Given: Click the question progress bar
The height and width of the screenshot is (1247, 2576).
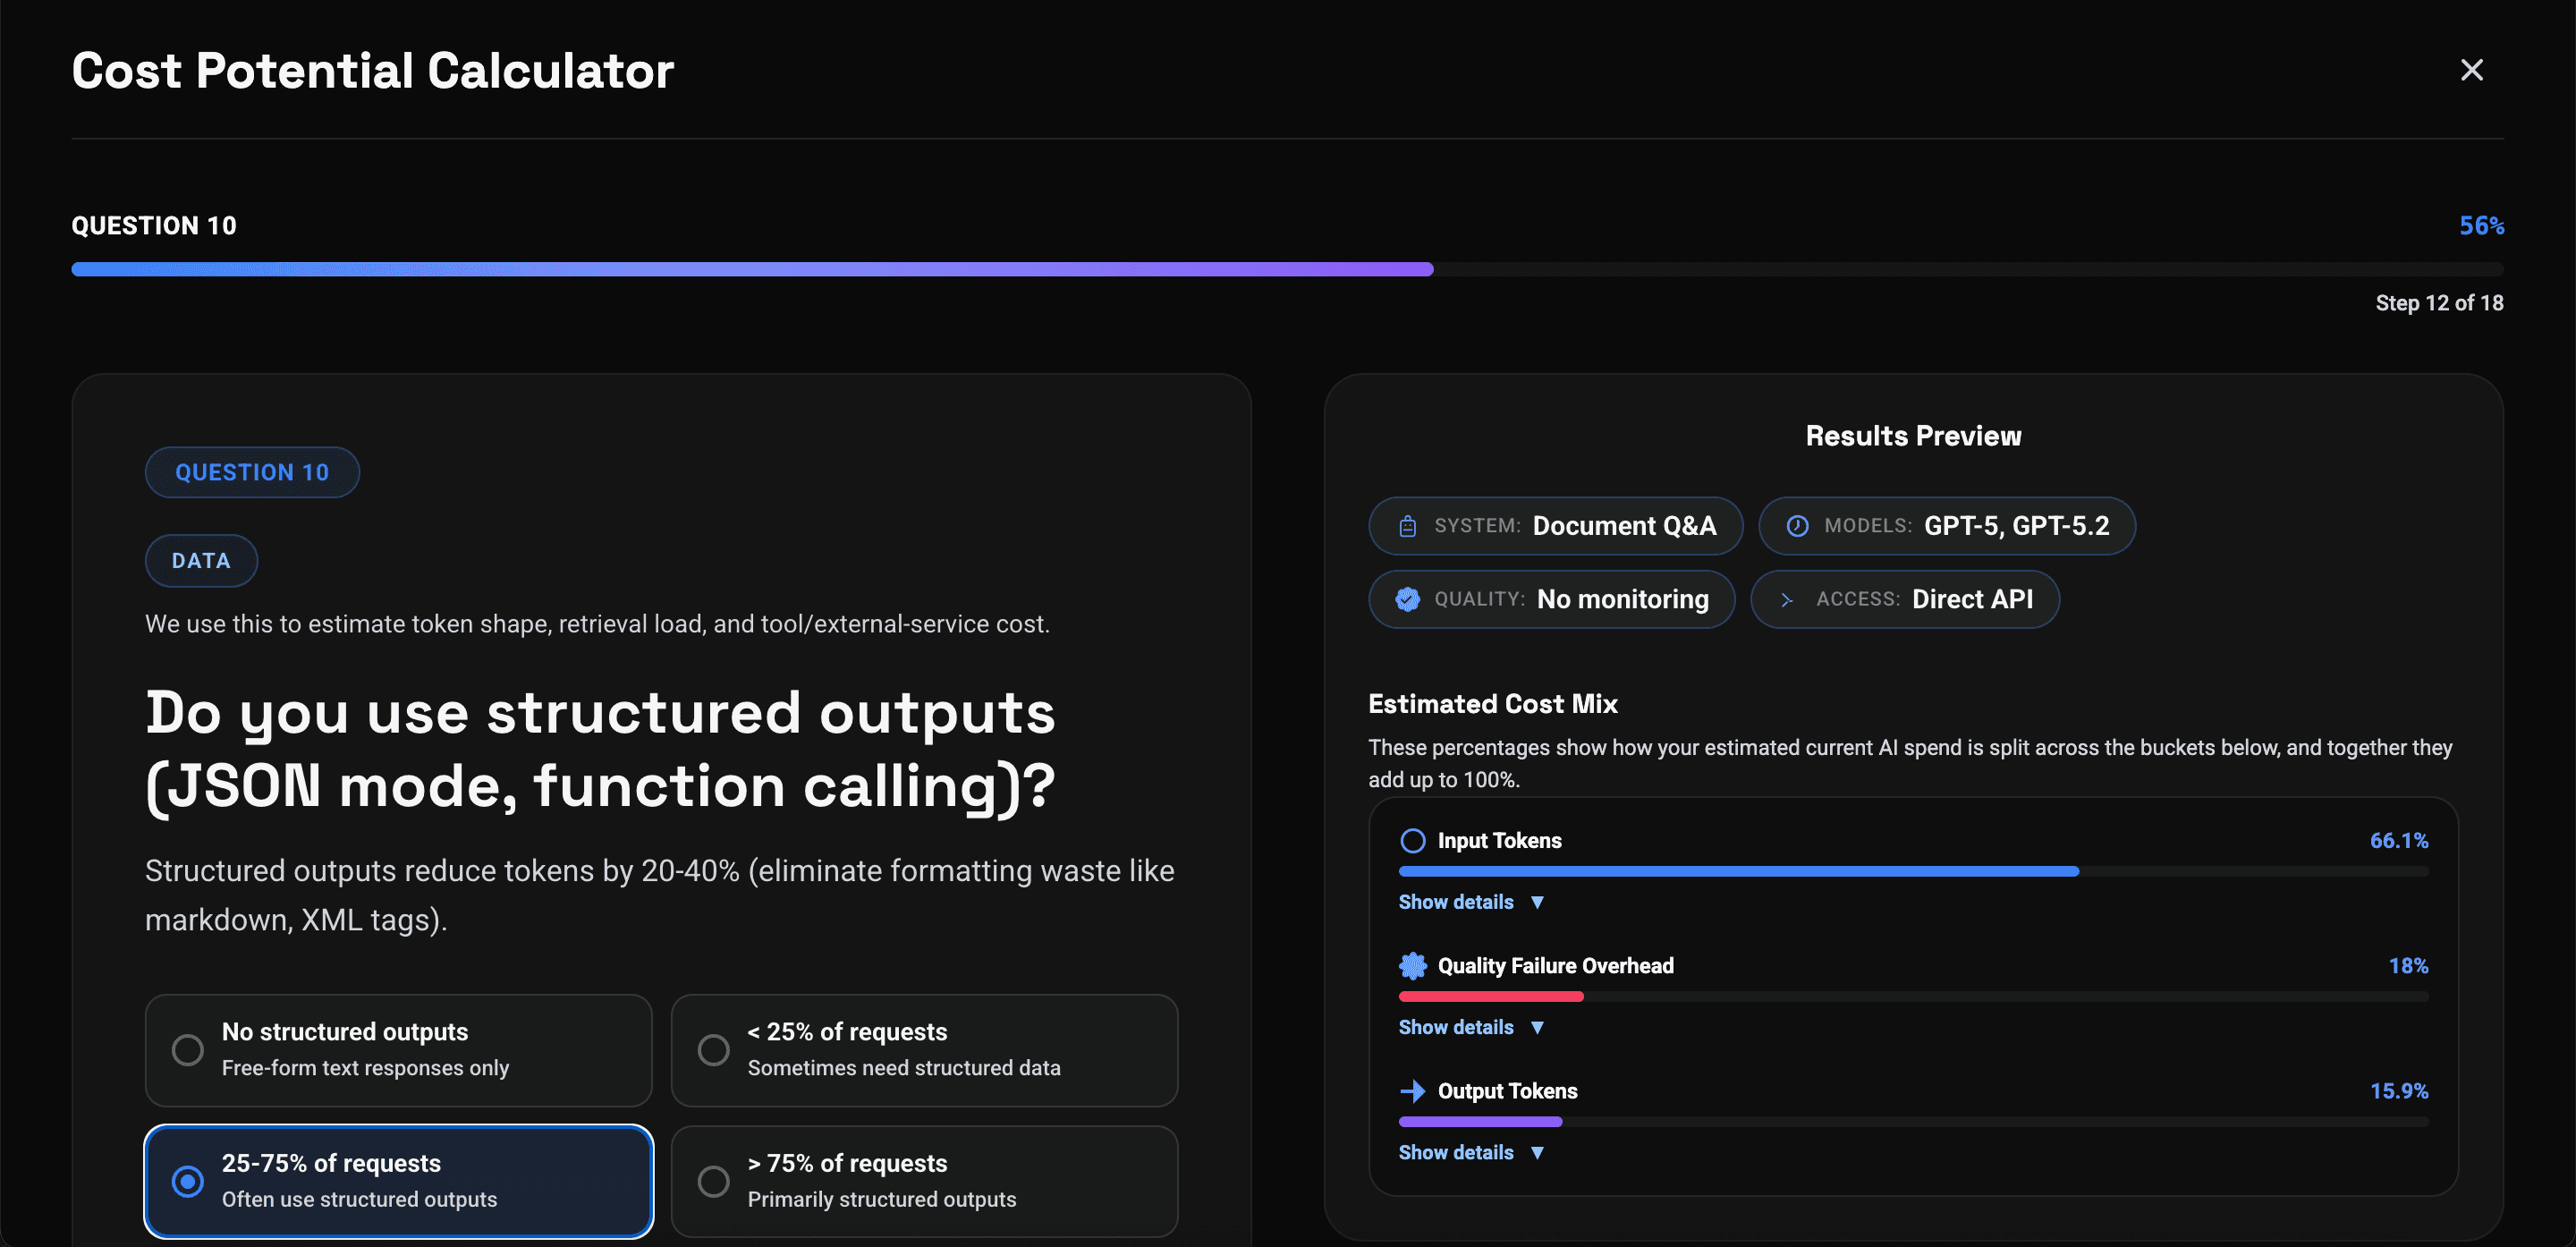Looking at the screenshot, I should (x=1288, y=268).
